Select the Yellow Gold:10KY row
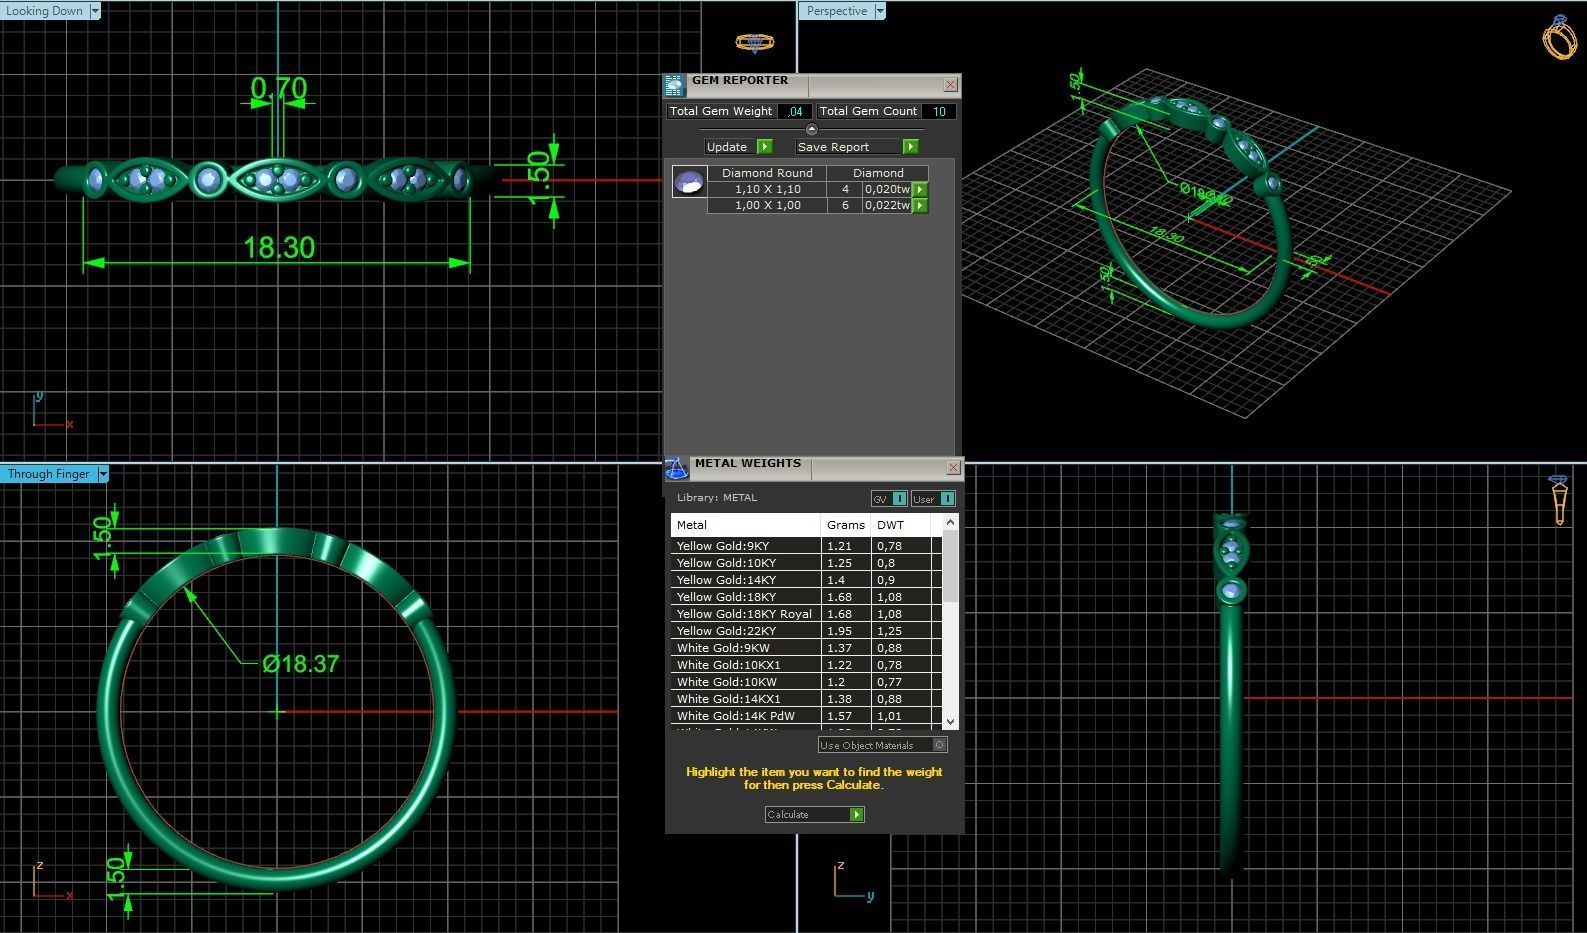This screenshot has width=1587, height=933. point(806,563)
